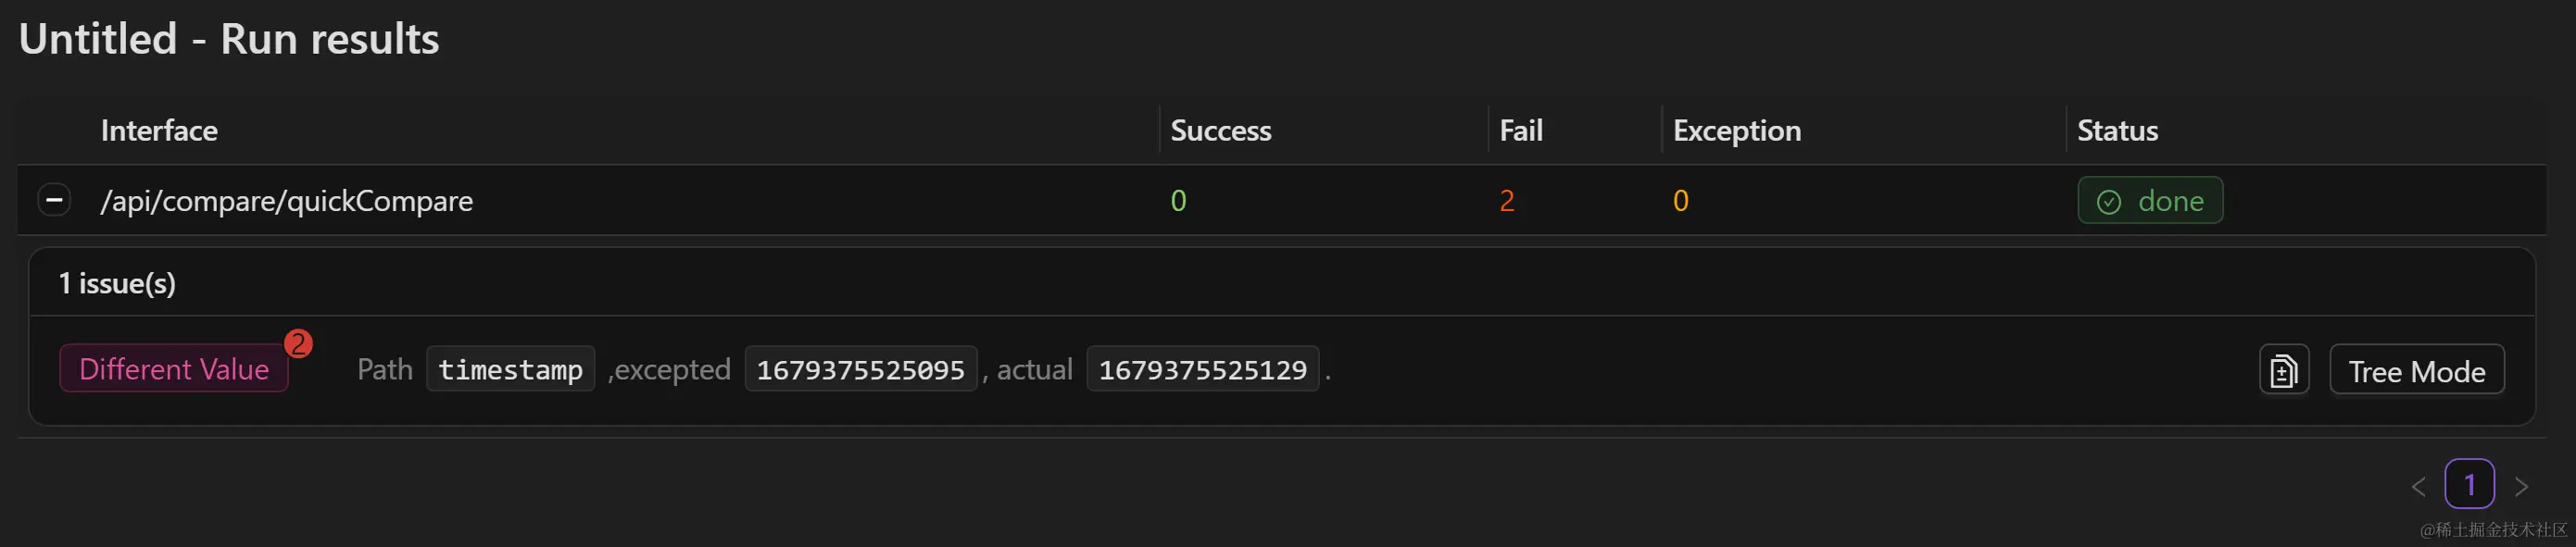Click the /api/compare/quickCompare interface name
The width and height of the screenshot is (2576, 547).
(287, 201)
